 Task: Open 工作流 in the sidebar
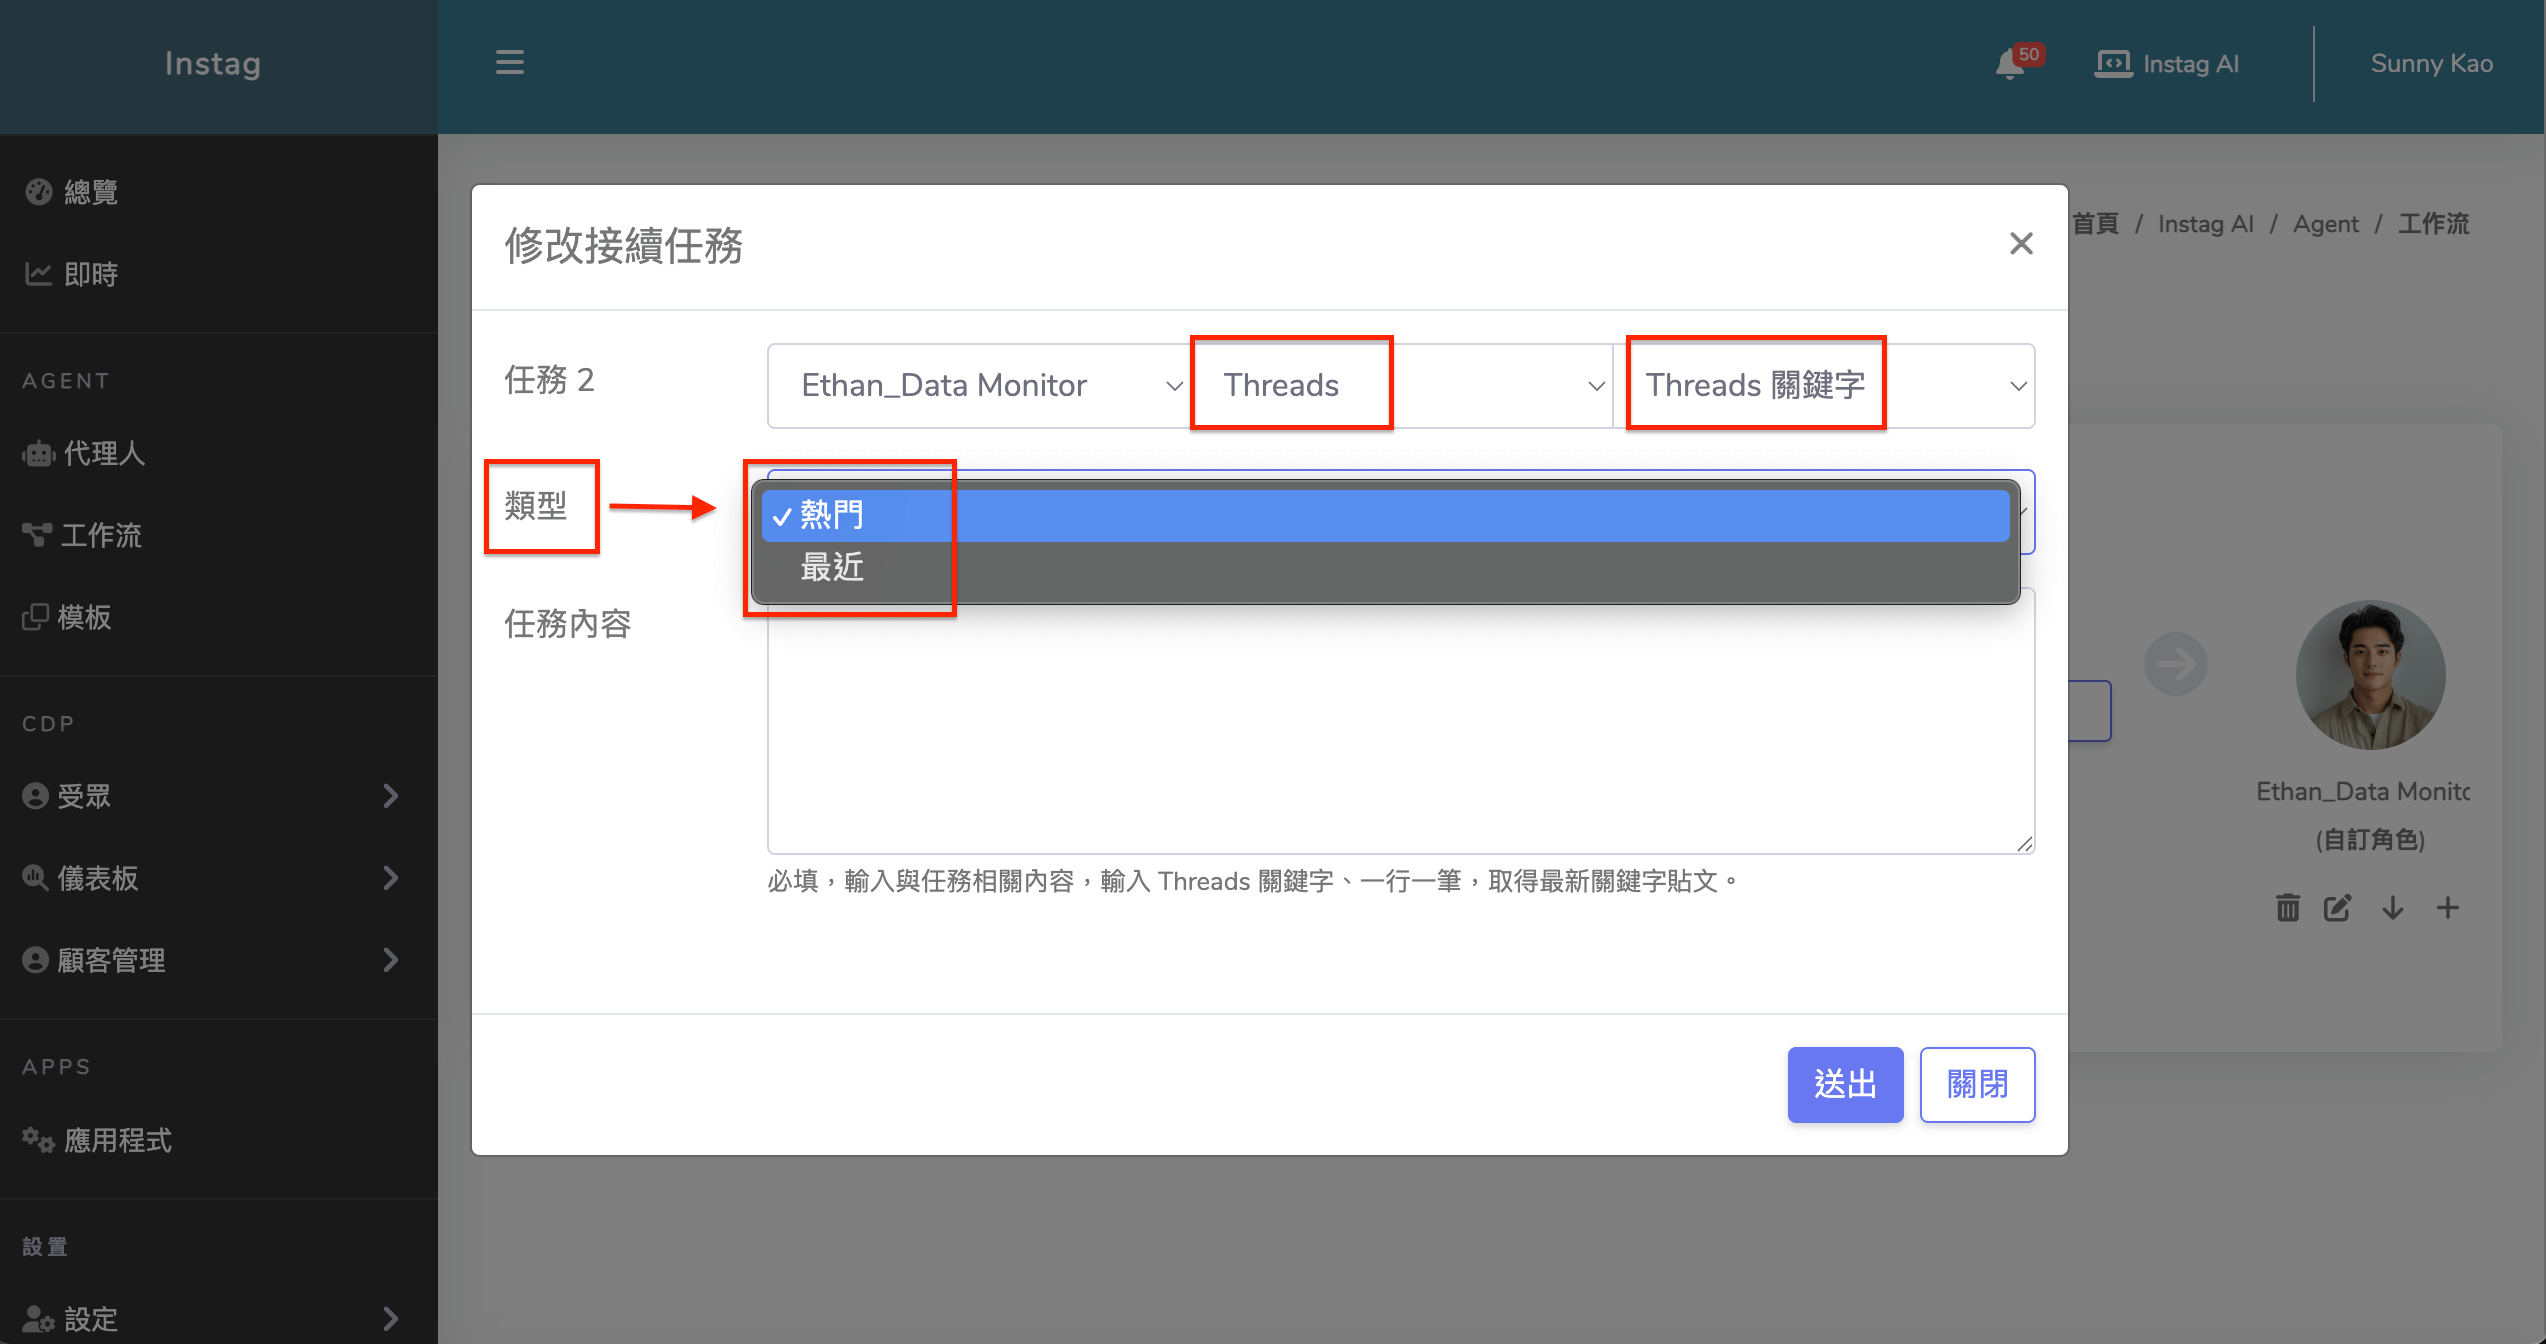pyautogui.click(x=100, y=535)
